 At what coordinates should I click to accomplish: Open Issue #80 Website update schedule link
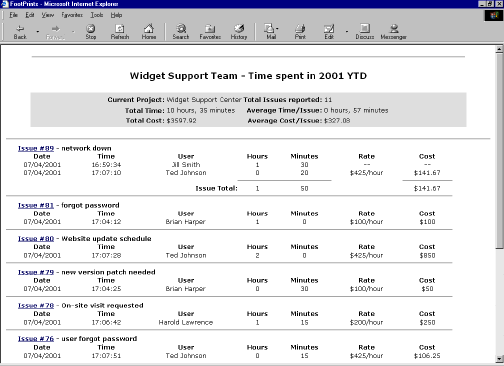(36, 239)
